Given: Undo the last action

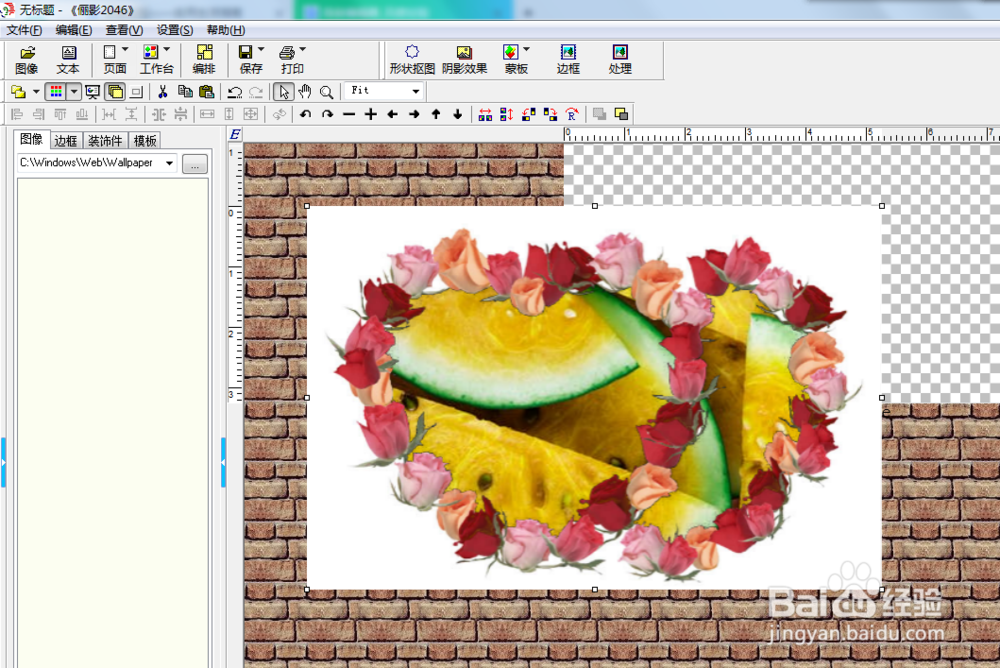Looking at the screenshot, I should [x=235, y=93].
